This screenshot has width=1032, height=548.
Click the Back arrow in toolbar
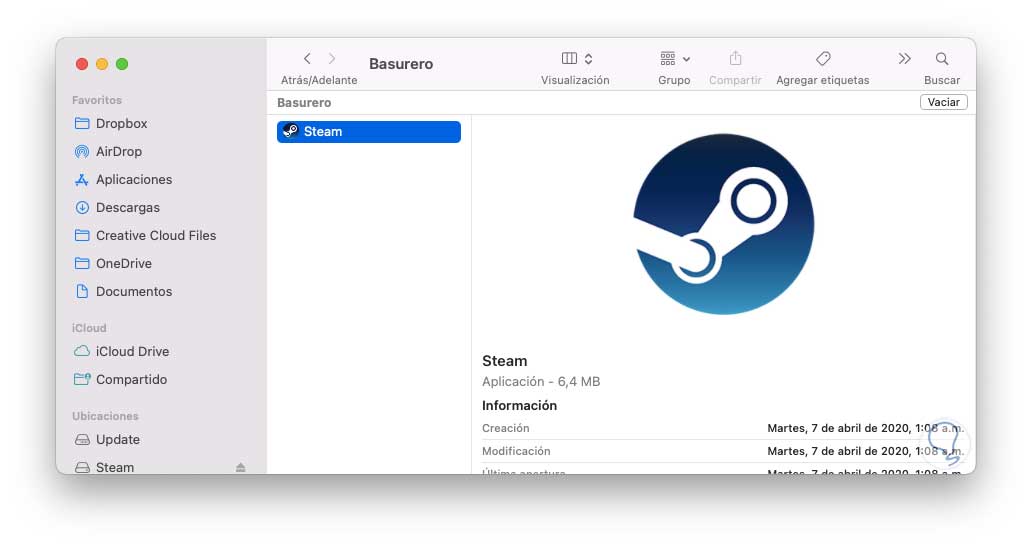(307, 59)
